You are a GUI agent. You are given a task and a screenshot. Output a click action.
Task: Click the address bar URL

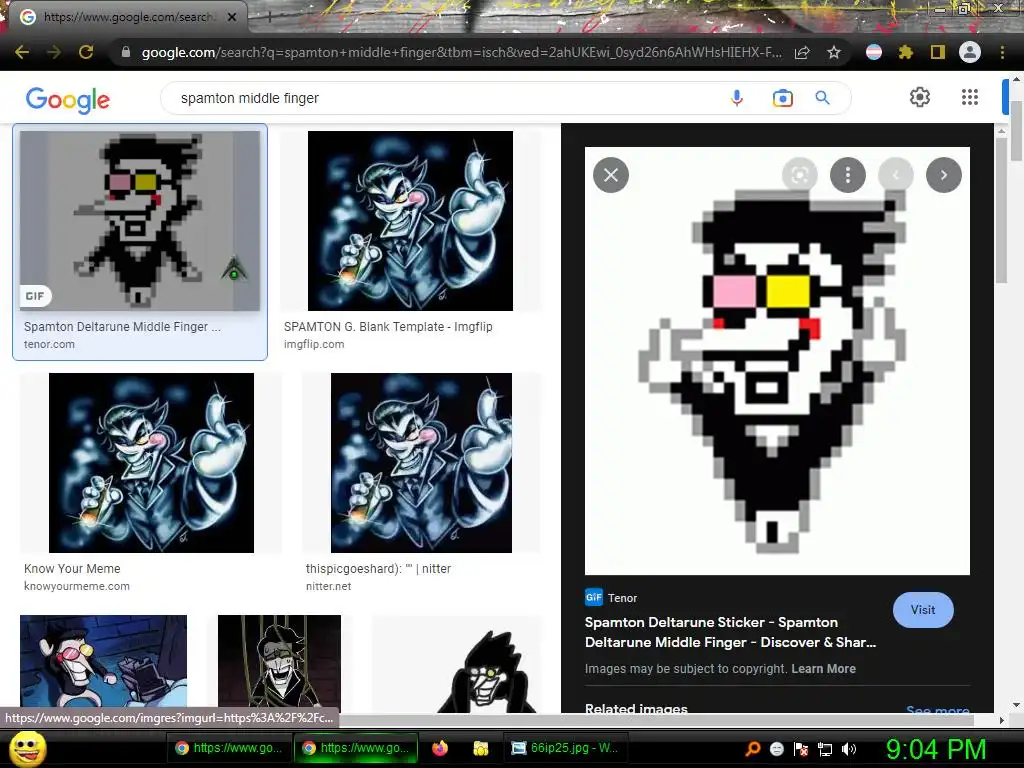click(x=462, y=52)
